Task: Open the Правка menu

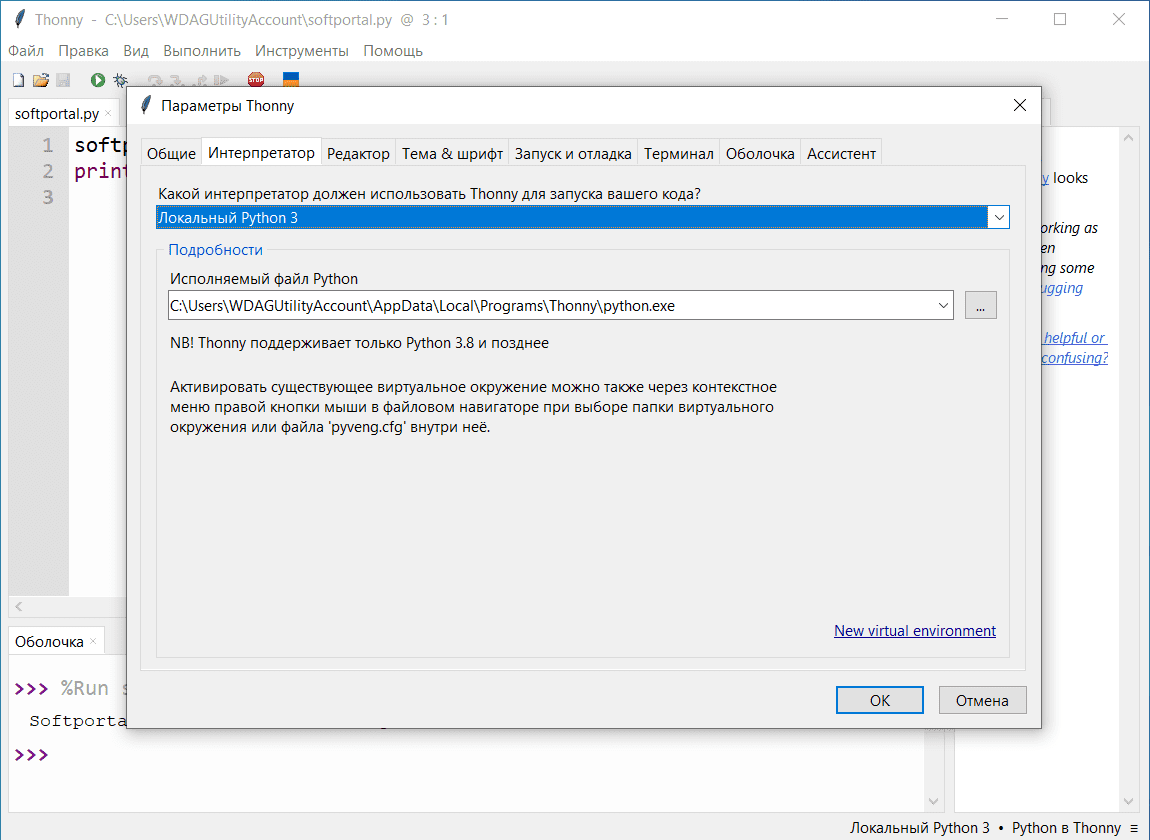Action: click(x=84, y=51)
